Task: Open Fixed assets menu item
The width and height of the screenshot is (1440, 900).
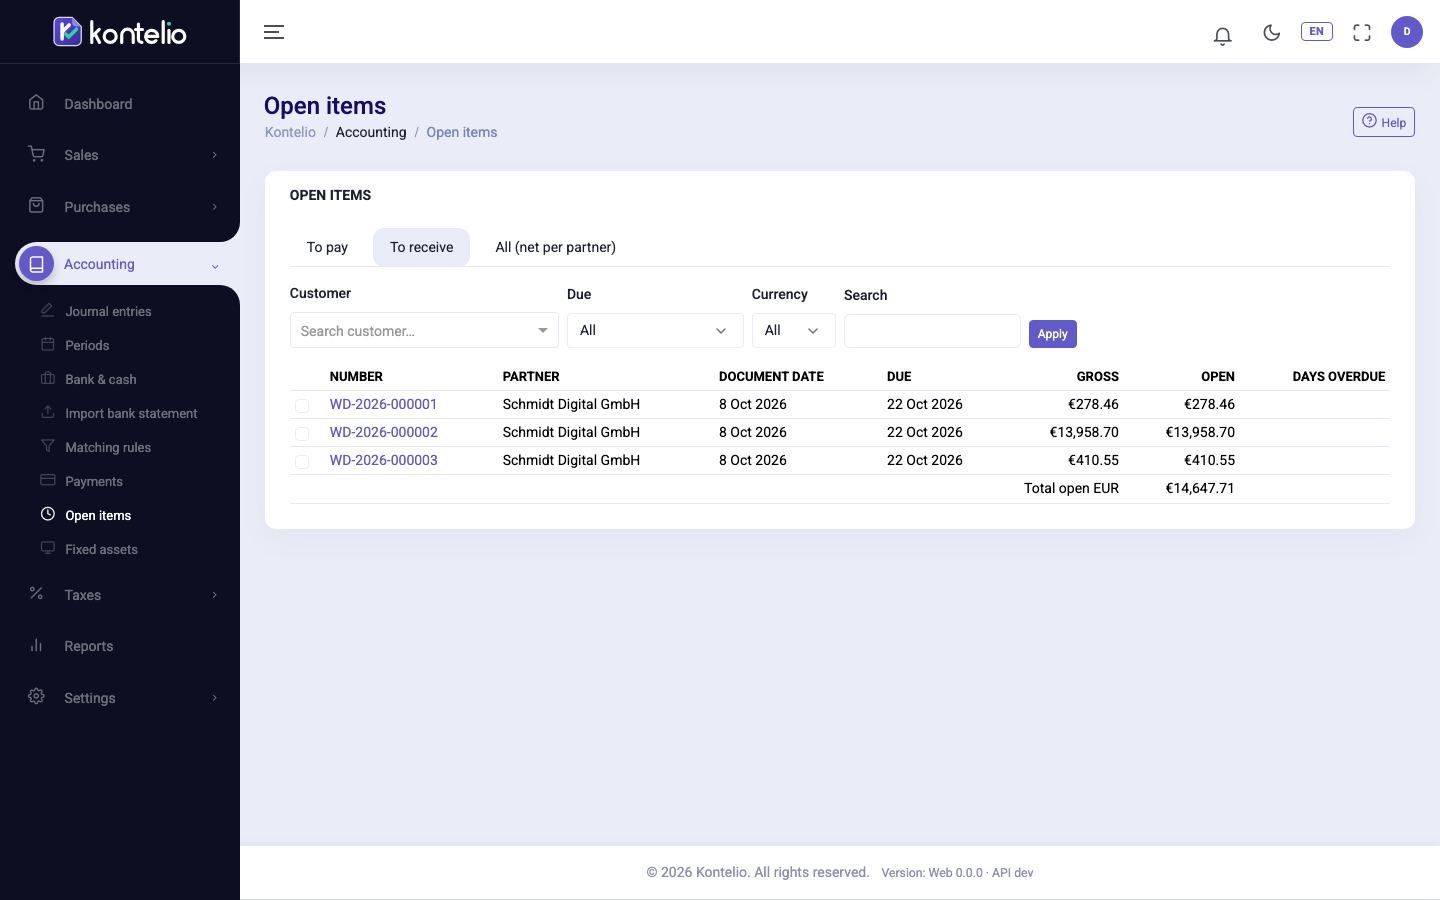Action: point(101,549)
